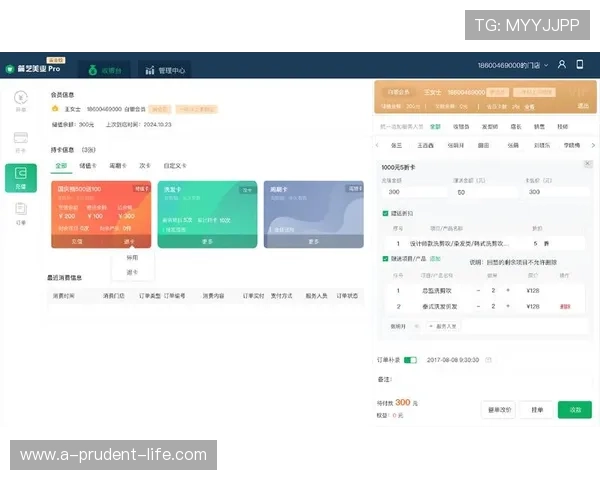The height and width of the screenshot is (480, 600).
Task: Select staff member 刘德乐
Action: pos(542,145)
